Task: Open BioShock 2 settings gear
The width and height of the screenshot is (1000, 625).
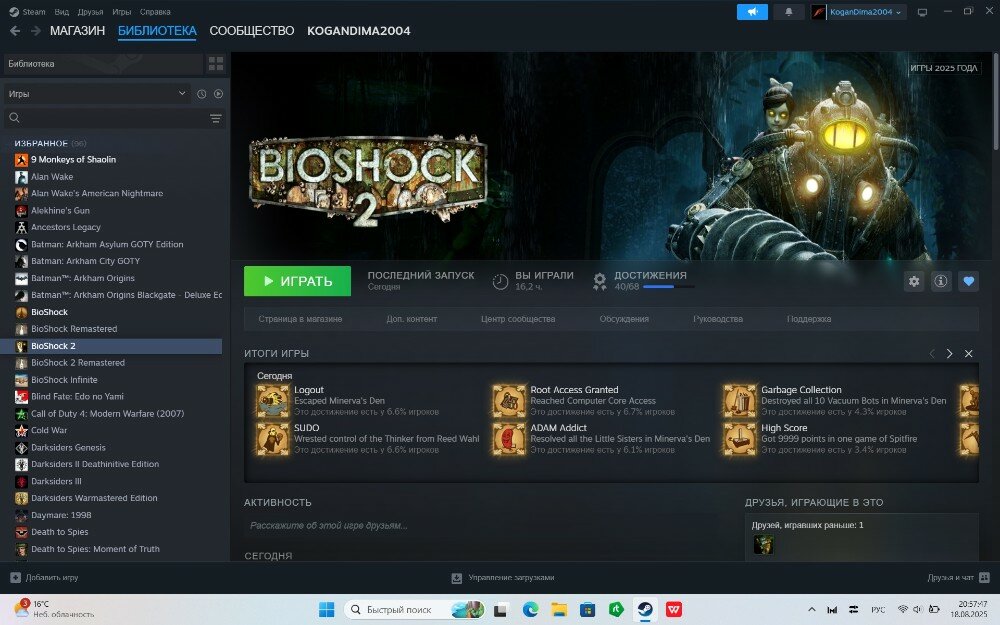Action: click(914, 281)
